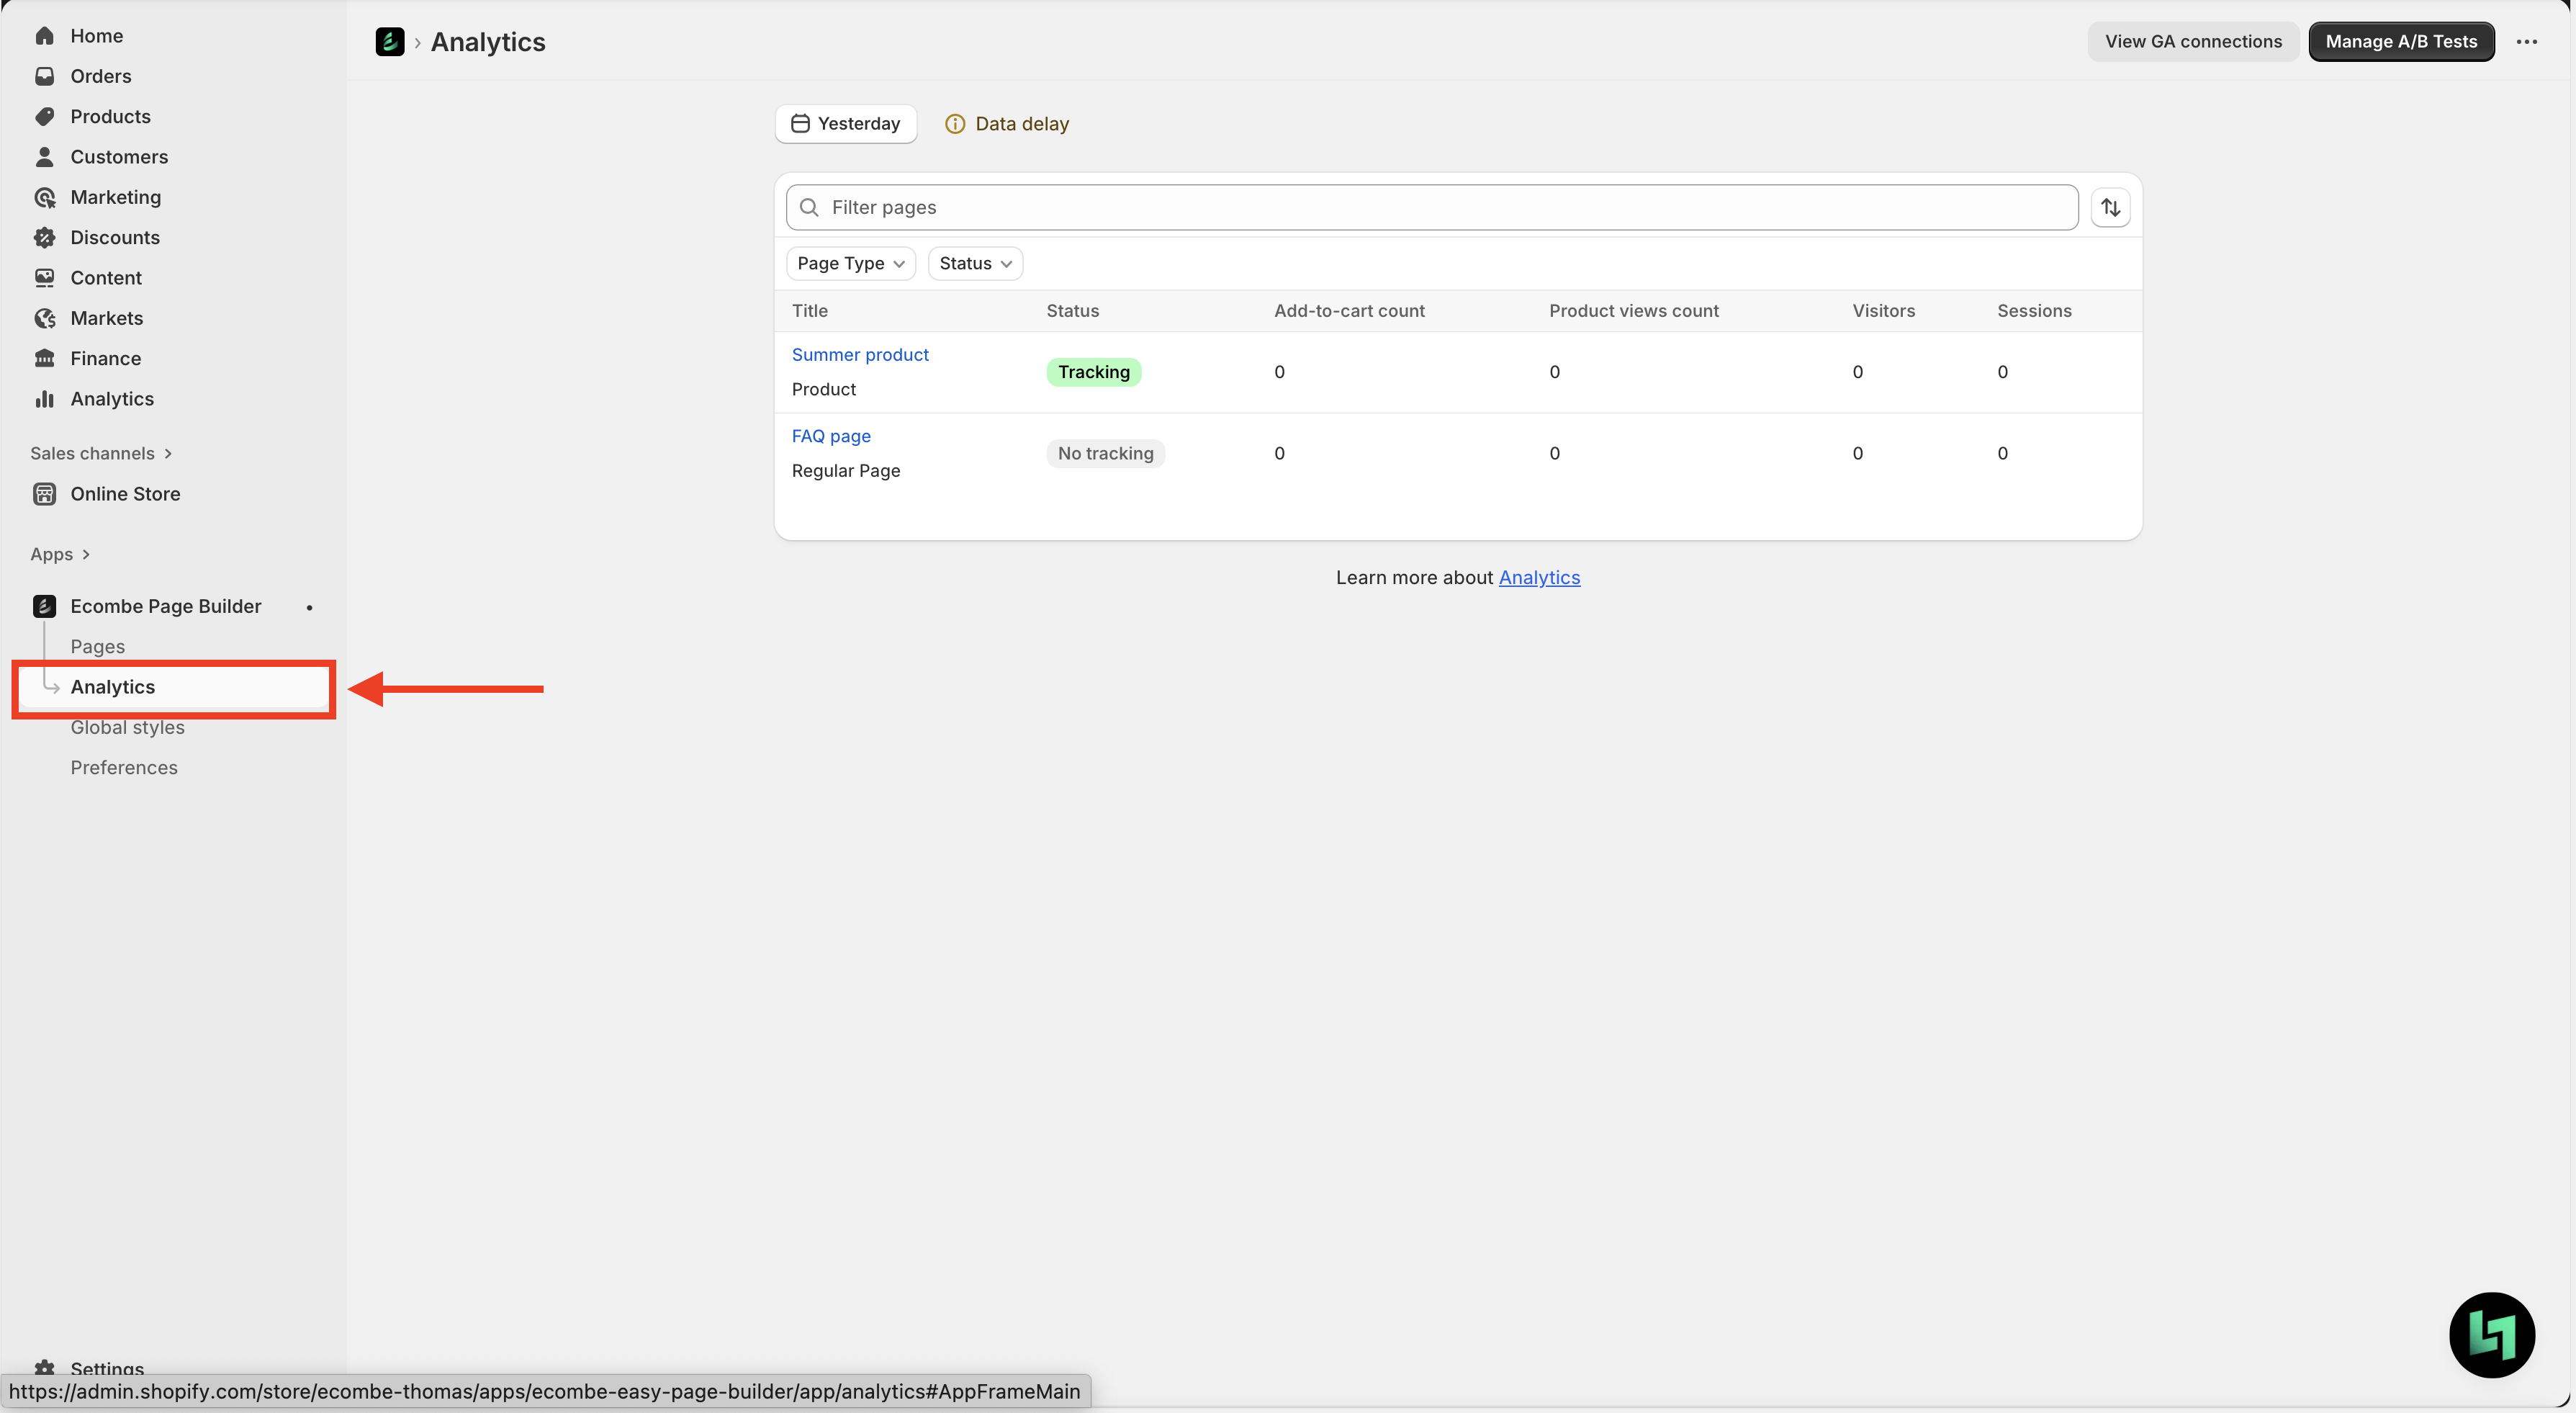
Task: Open the Yesterday date range picker
Action: 846,124
